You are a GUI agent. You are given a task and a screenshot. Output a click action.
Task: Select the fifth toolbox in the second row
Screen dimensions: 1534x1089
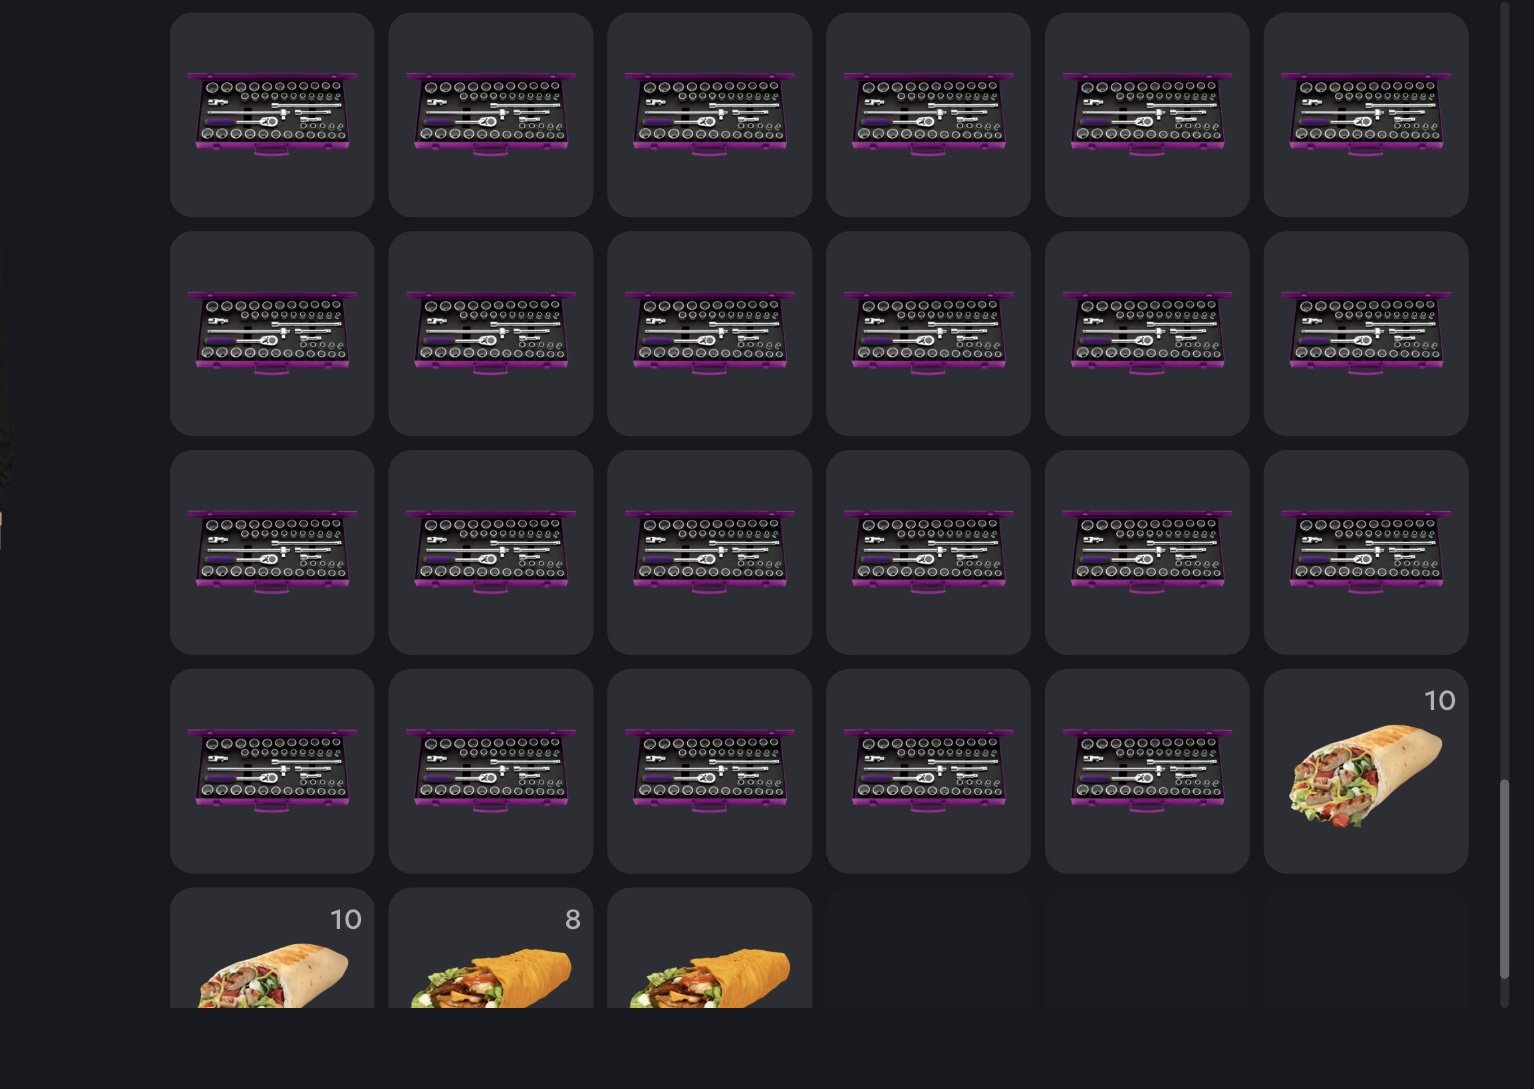[1147, 334]
